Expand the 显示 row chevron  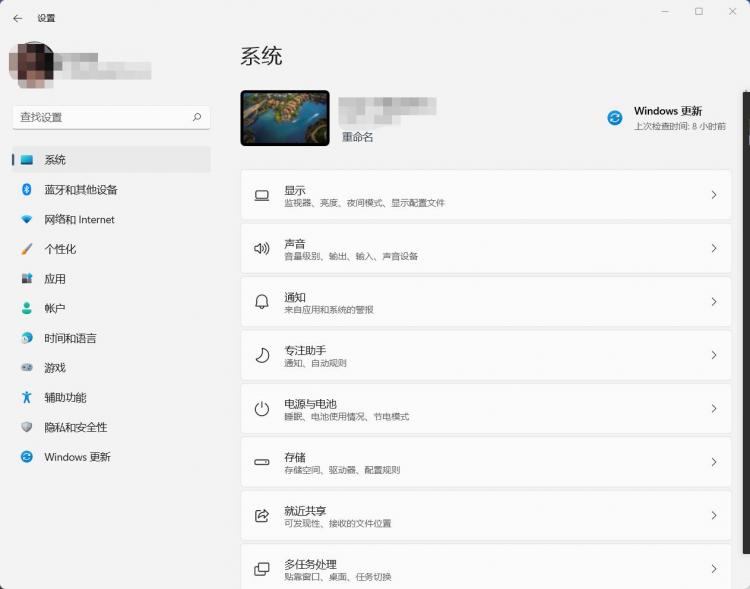point(714,195)
